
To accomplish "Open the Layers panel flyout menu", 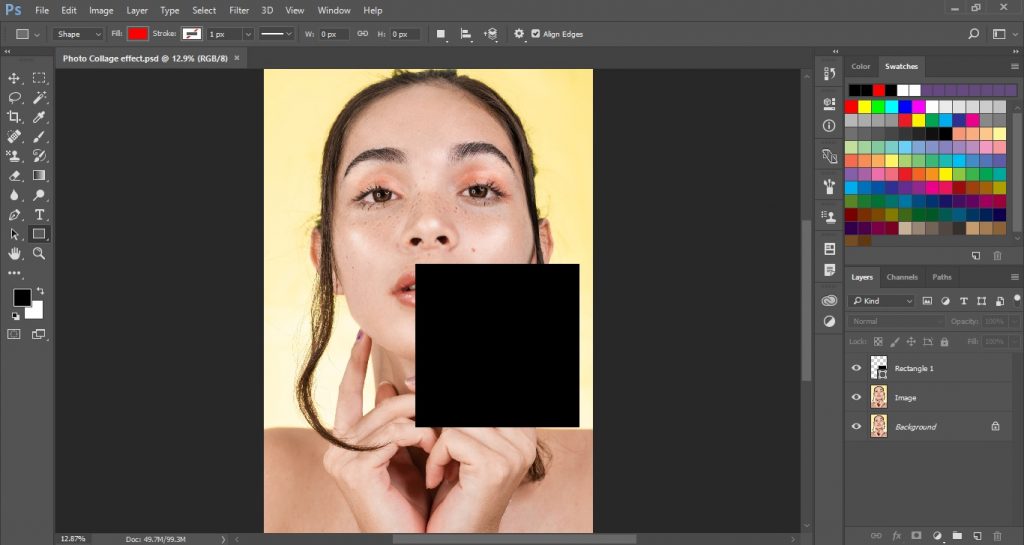I will (1014, 277).
